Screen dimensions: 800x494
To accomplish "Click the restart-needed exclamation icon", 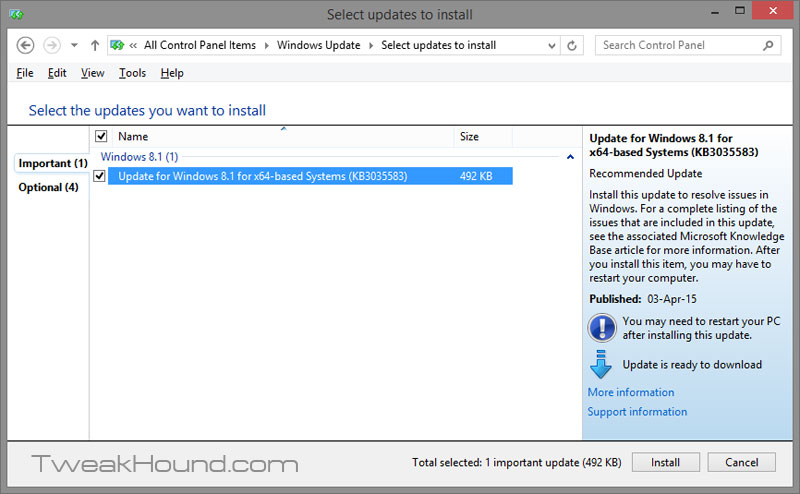I will [602, 328].
